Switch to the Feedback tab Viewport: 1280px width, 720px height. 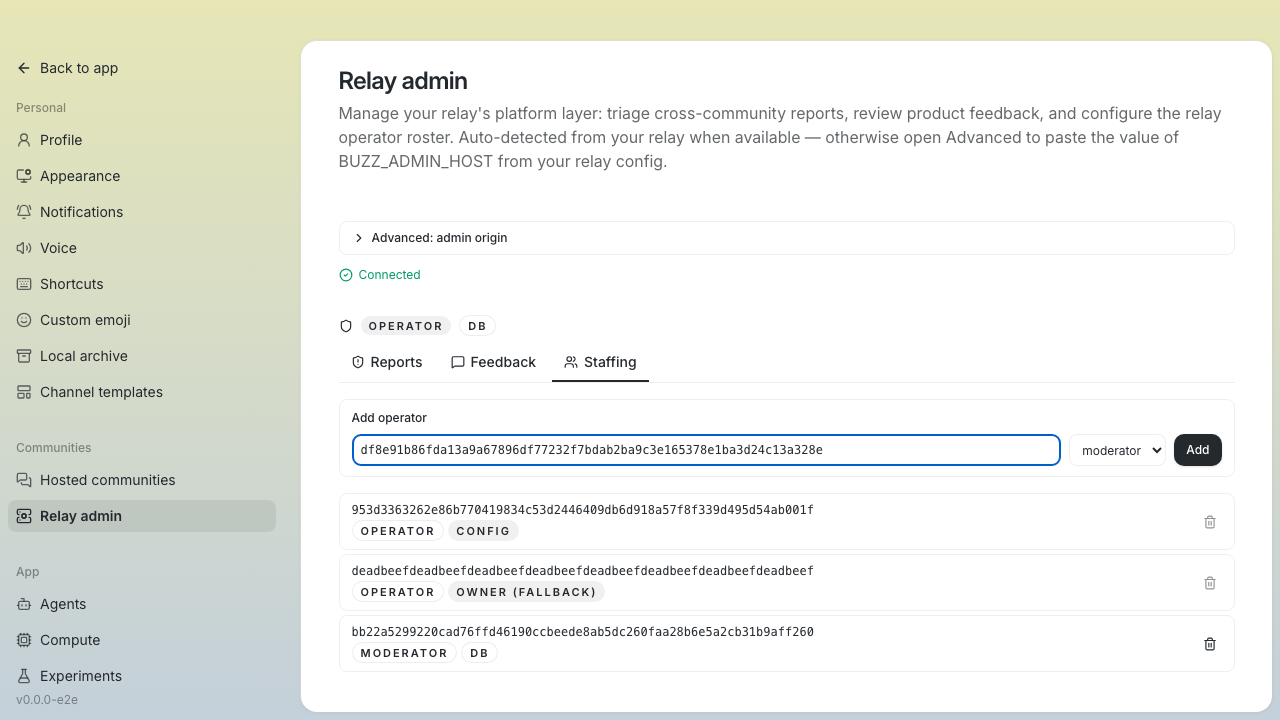point(493,362)
